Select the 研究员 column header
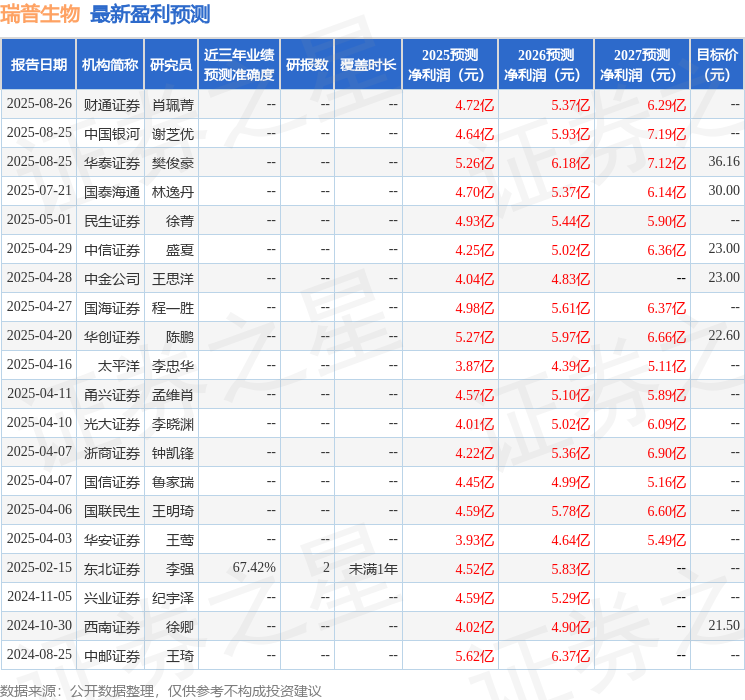 [x=171, y=65]
